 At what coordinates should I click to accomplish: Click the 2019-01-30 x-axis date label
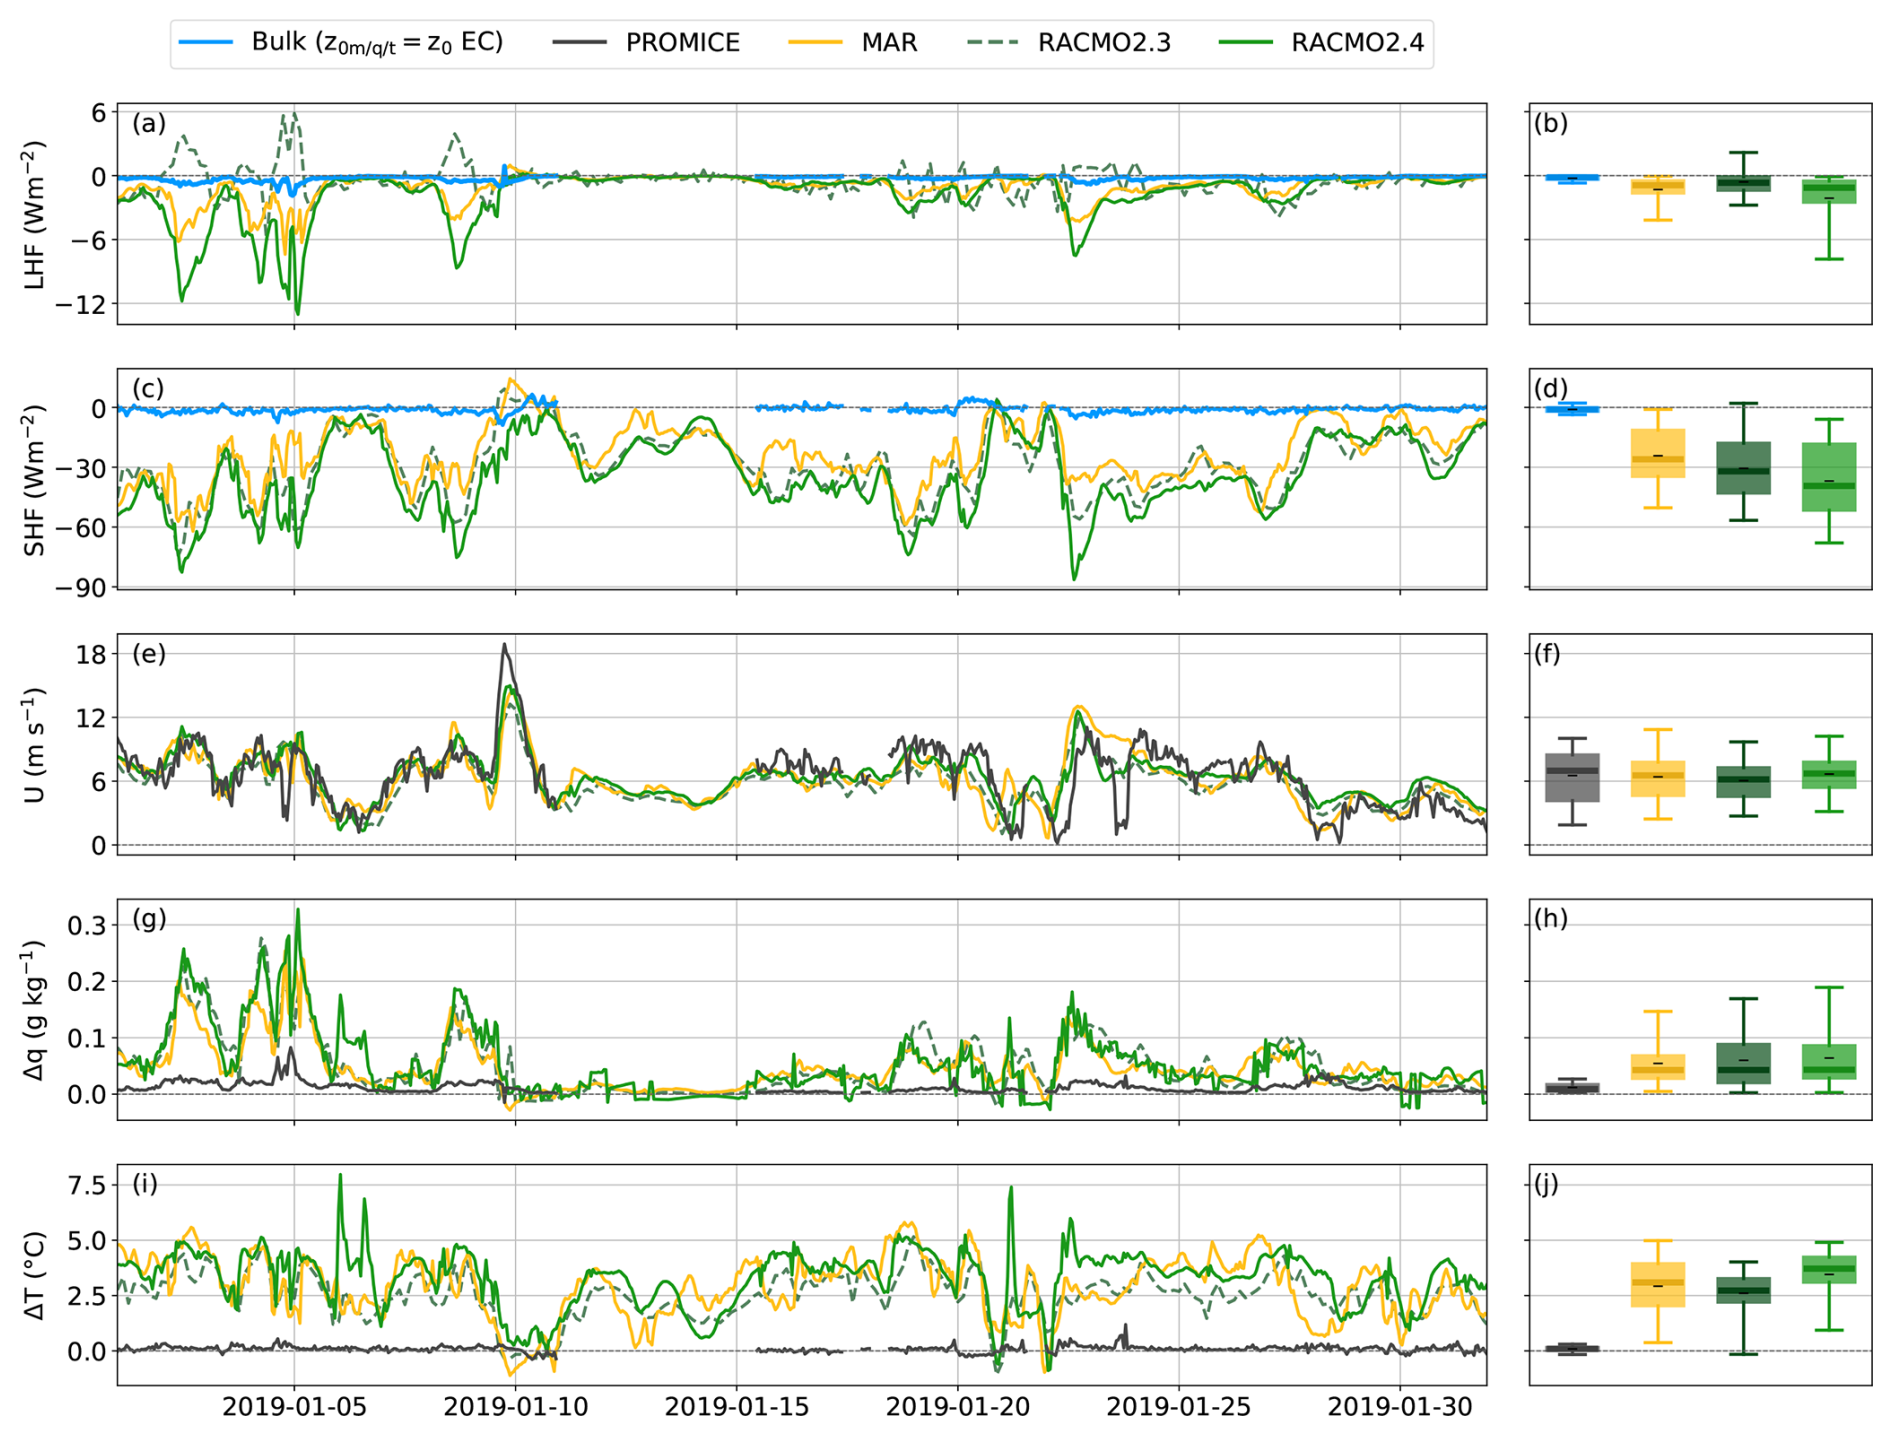click(1399, 1407)
